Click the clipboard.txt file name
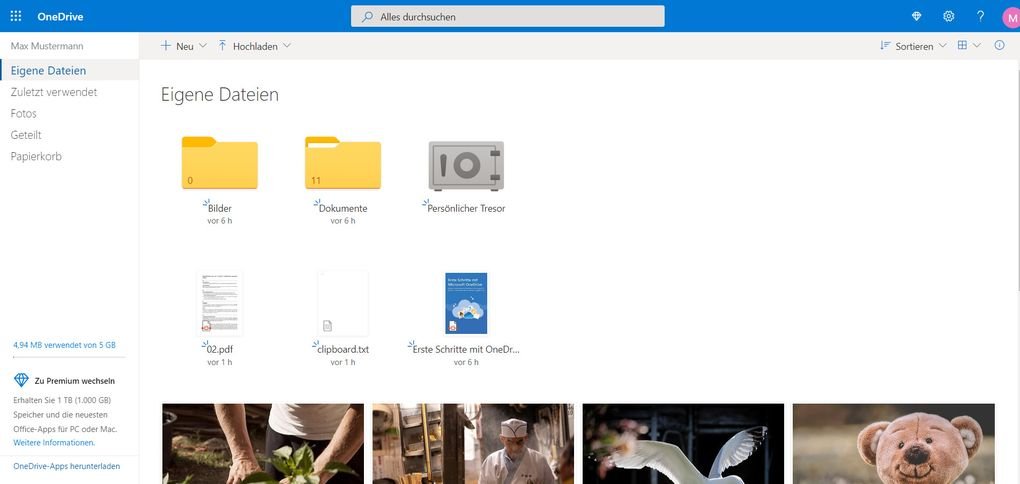Screen dimensions: 1020x484 tap(344, 349)
